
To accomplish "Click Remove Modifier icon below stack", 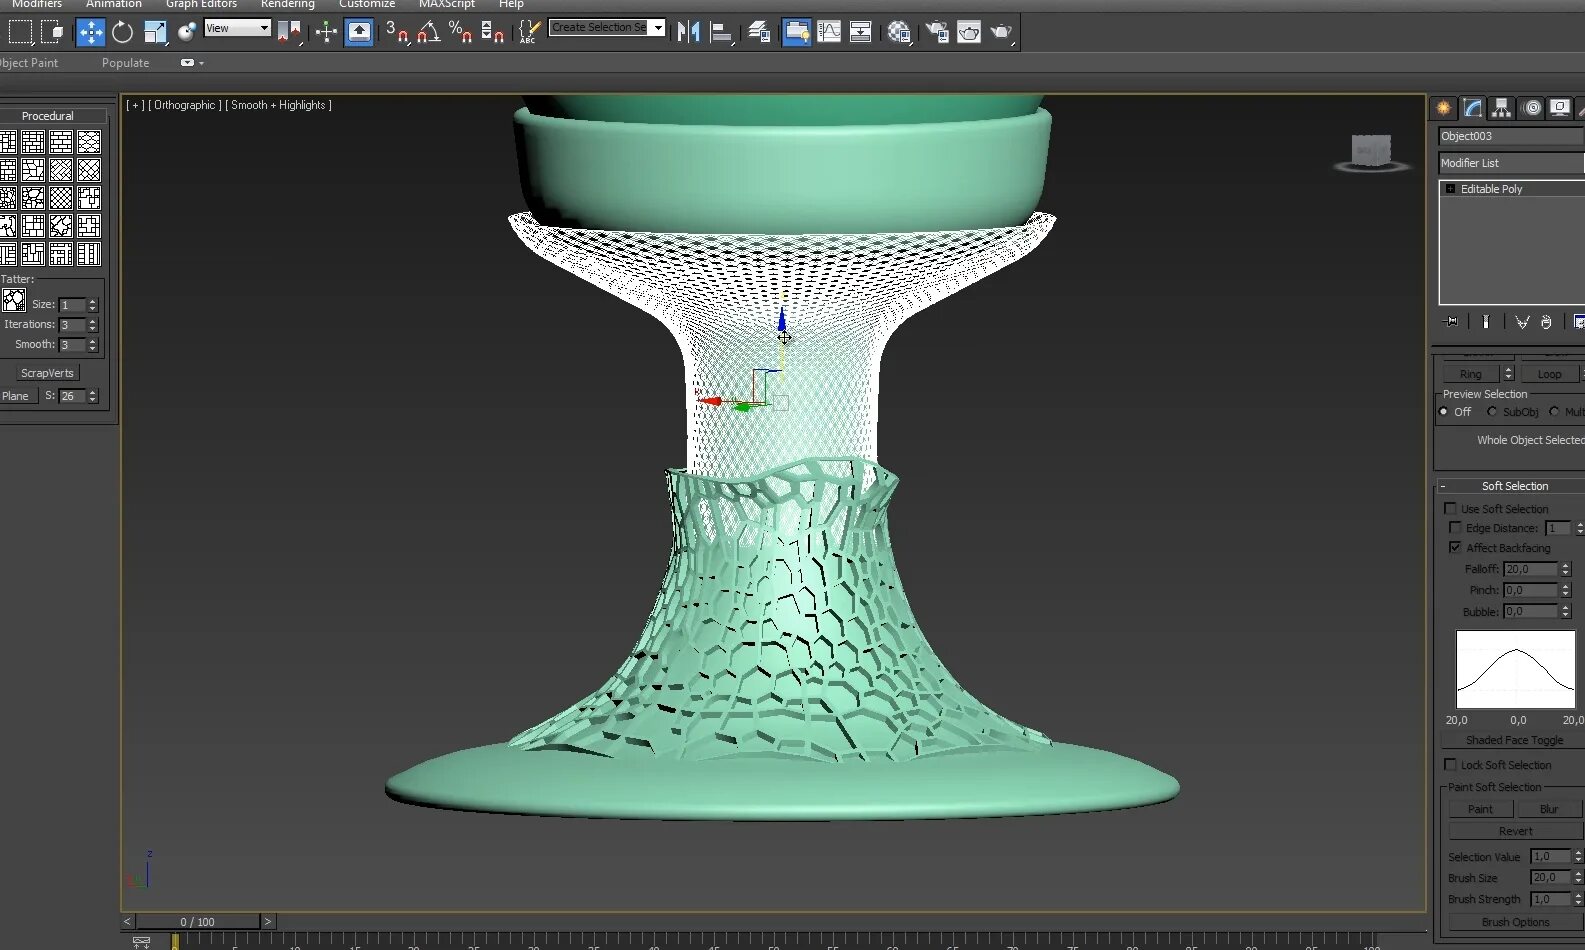I will pos(1547,322).
